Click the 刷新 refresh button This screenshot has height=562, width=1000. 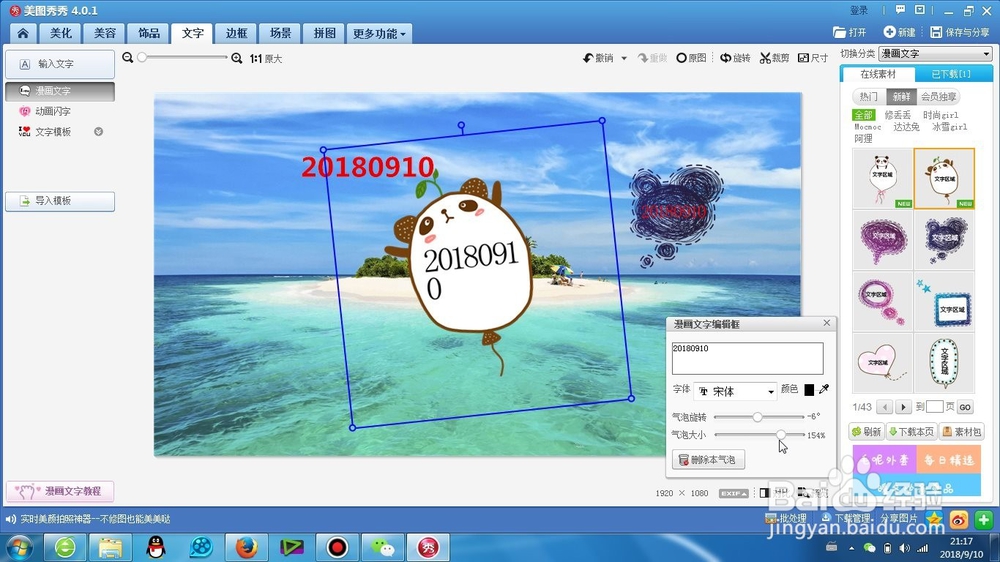[x=866, y=432]
